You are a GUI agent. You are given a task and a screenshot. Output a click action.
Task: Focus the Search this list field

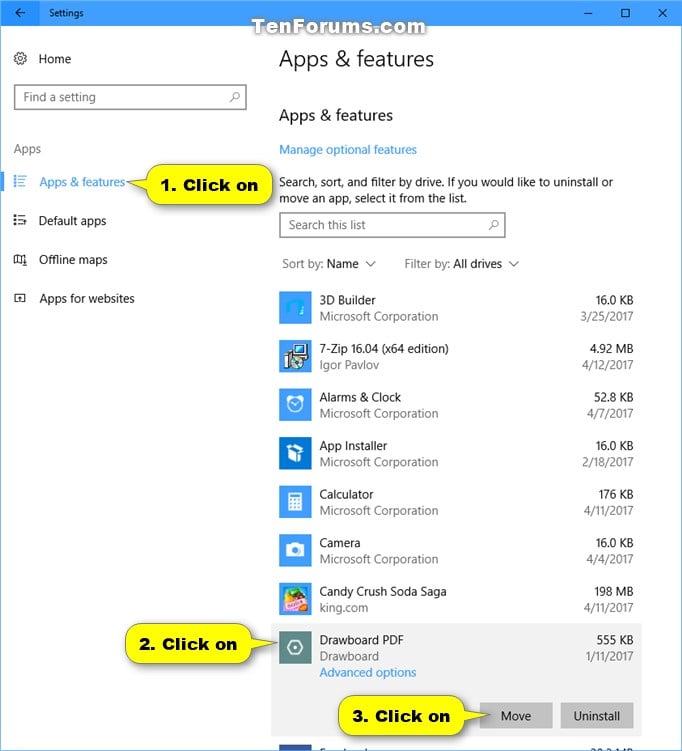point(392,225)
